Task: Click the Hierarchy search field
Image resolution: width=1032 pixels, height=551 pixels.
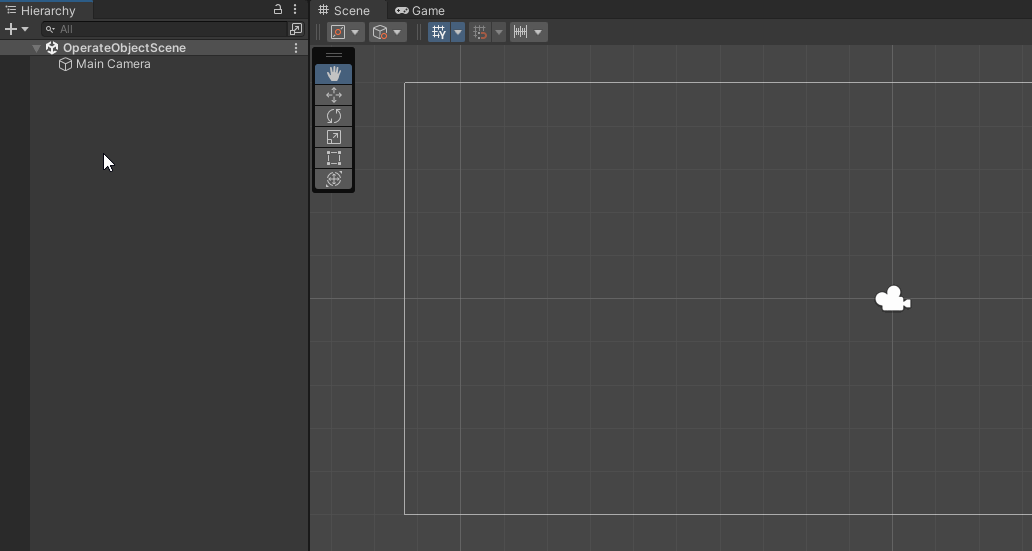Action: [165, 29]
